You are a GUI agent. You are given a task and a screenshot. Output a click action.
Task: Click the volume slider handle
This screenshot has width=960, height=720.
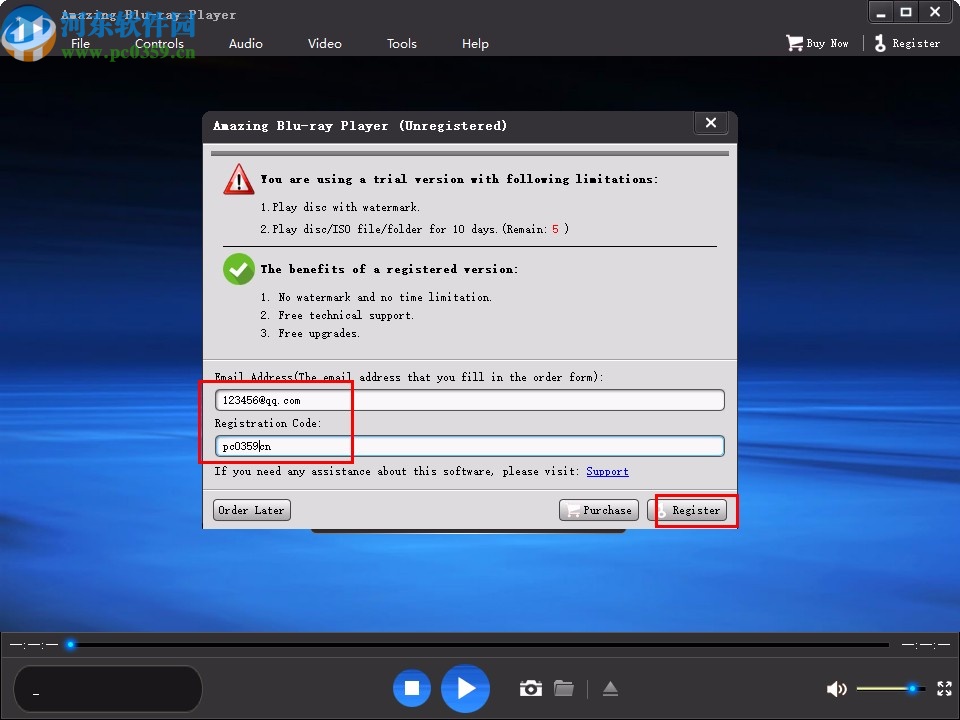pos(912,689)
